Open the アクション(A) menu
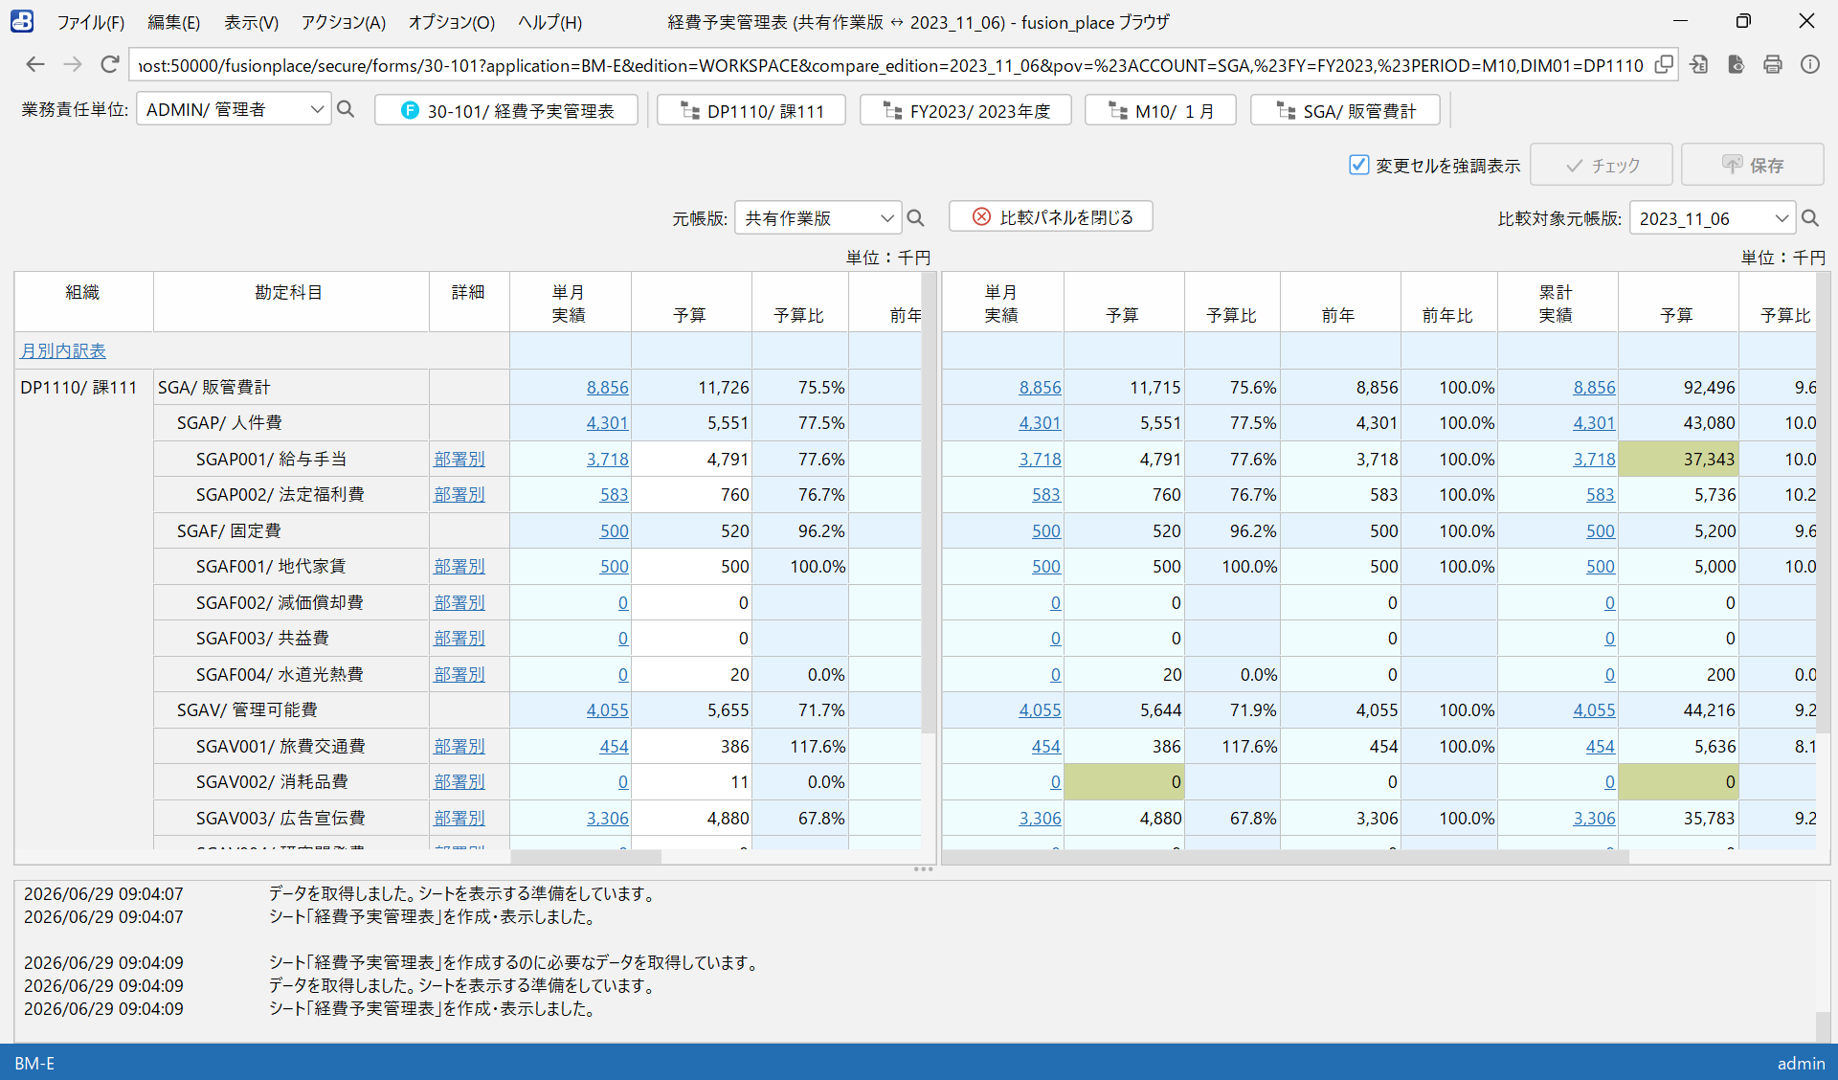This screenshot has height=1080, width=1838. click(x=343, y=22)
